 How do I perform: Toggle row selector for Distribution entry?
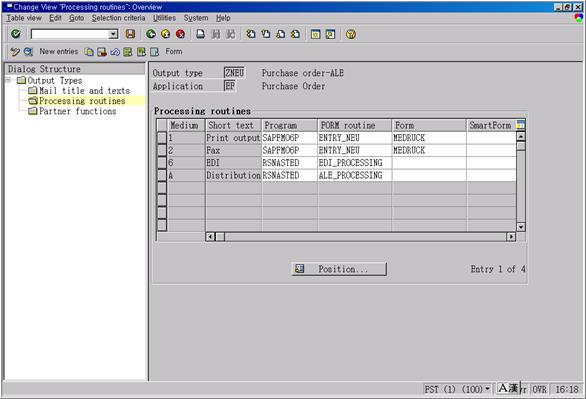point(161,176)
